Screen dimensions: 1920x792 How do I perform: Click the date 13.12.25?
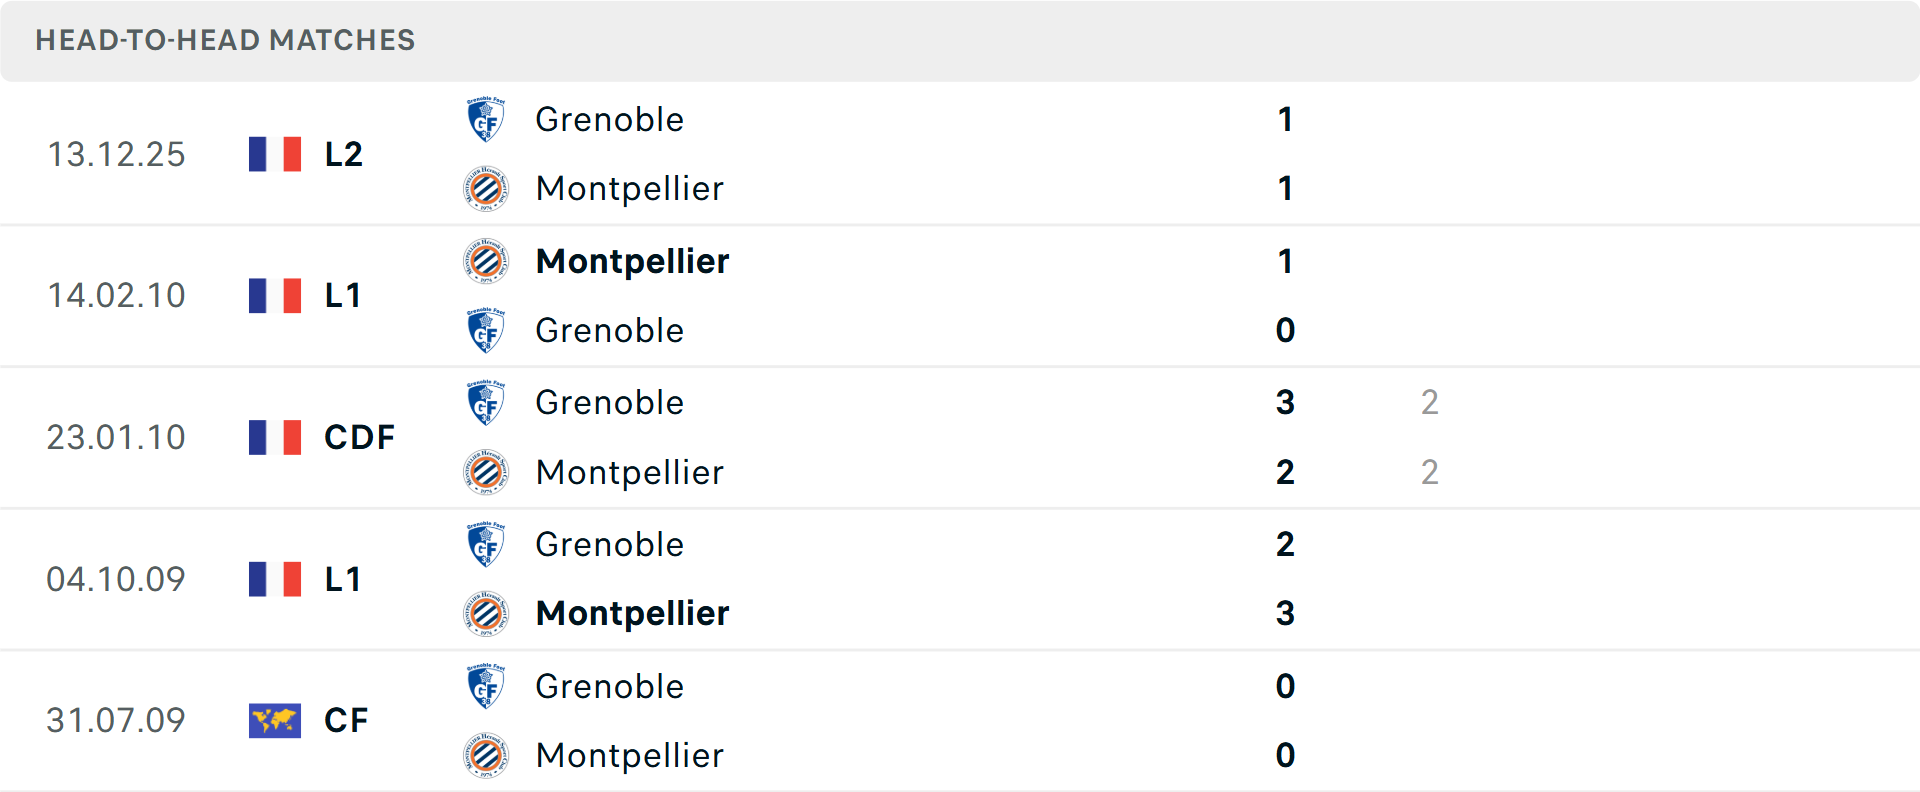click(x=117, y=153)
